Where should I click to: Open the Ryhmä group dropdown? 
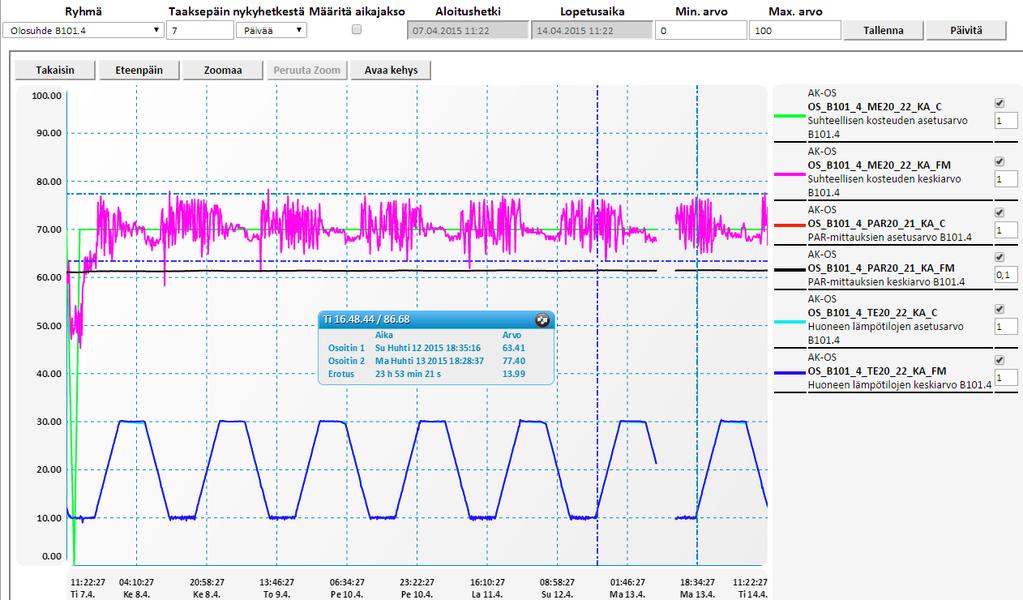coord(84,30)
